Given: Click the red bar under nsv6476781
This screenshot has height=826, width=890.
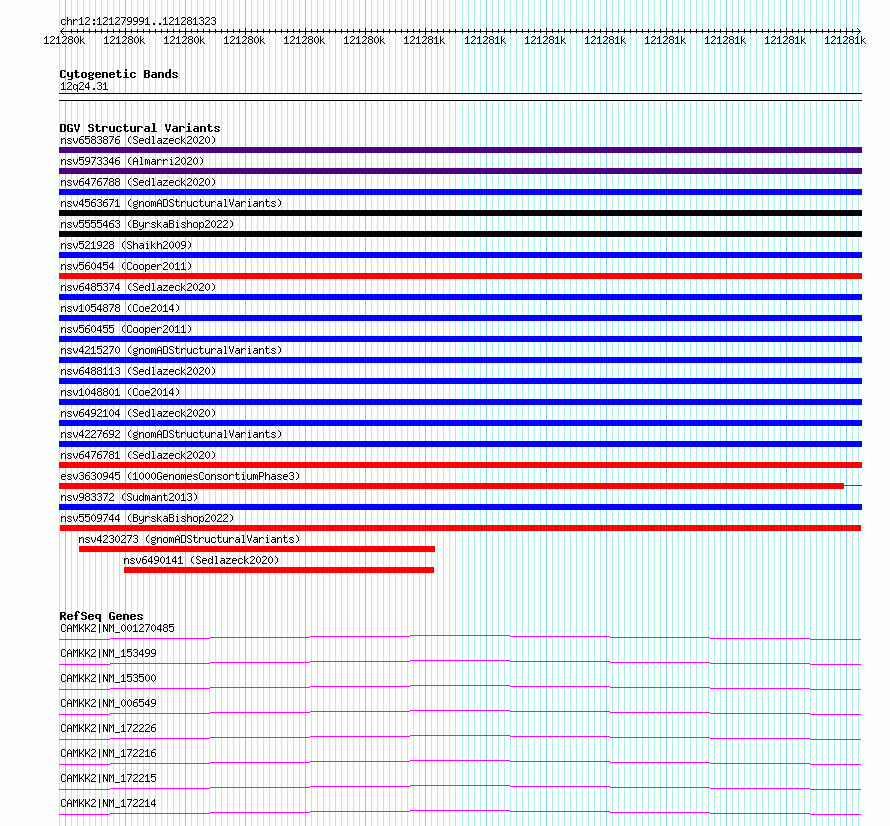Looking at the screenshot, I should tap(460, 465).
